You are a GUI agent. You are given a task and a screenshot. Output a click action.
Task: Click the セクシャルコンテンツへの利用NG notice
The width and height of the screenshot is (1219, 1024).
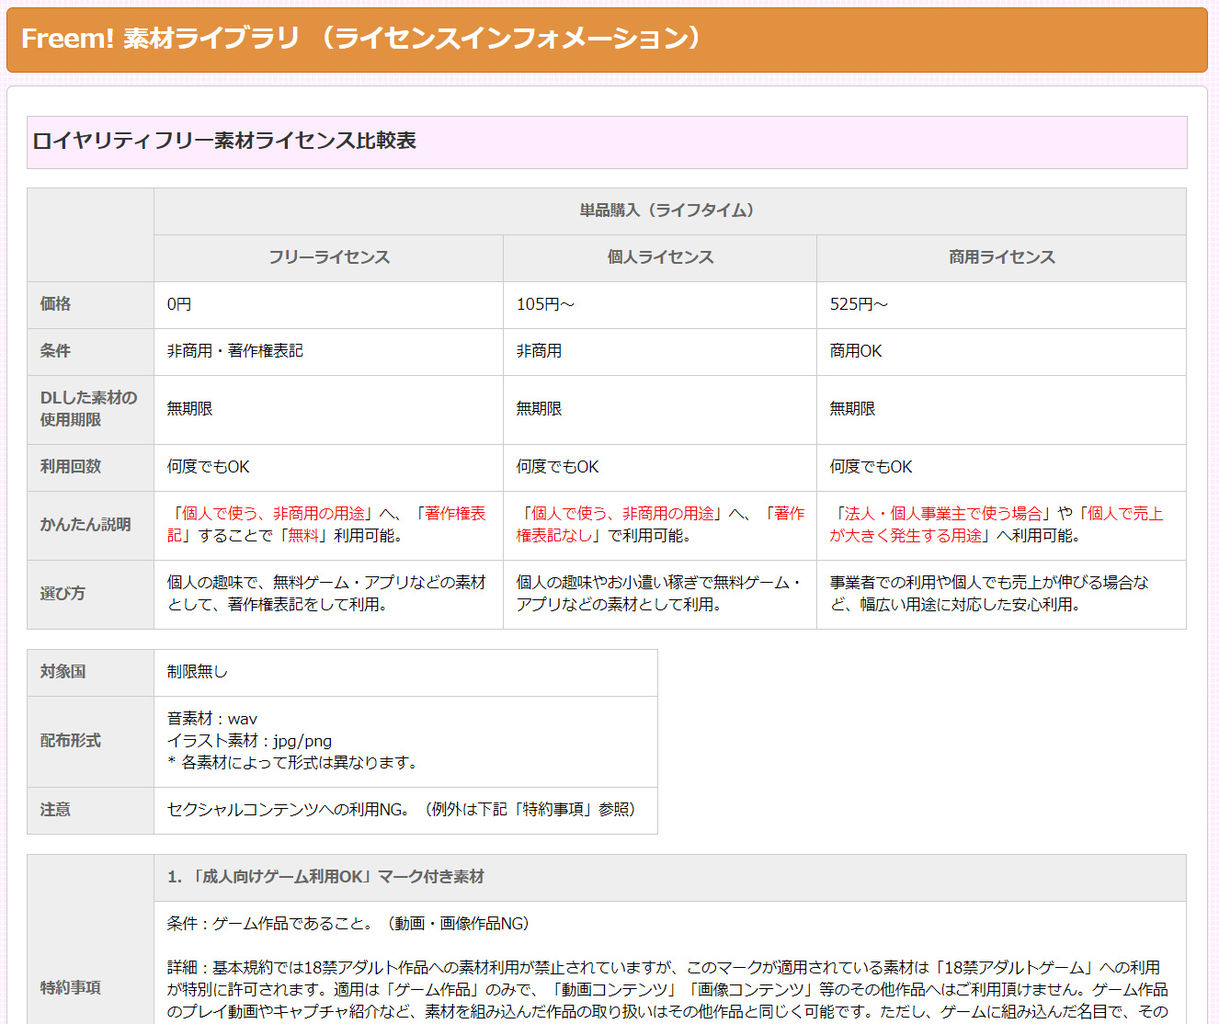click(x=406, y=811)
